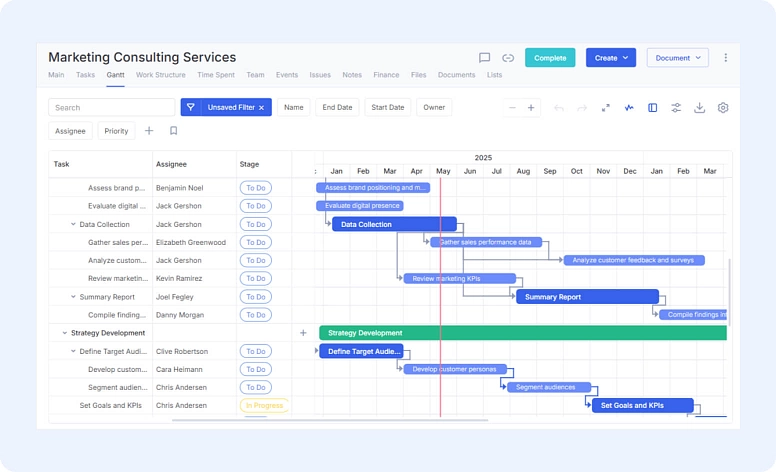Image resolution: width=776 pixels, height=472 pixels.
Task: Open the Create dropdown
Action: (x=610, y=58)
